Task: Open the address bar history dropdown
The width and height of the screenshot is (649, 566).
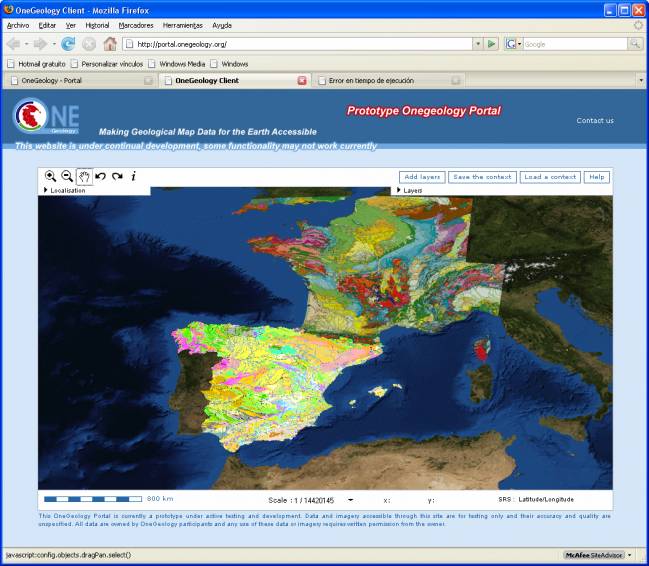Action: [478, 43]
